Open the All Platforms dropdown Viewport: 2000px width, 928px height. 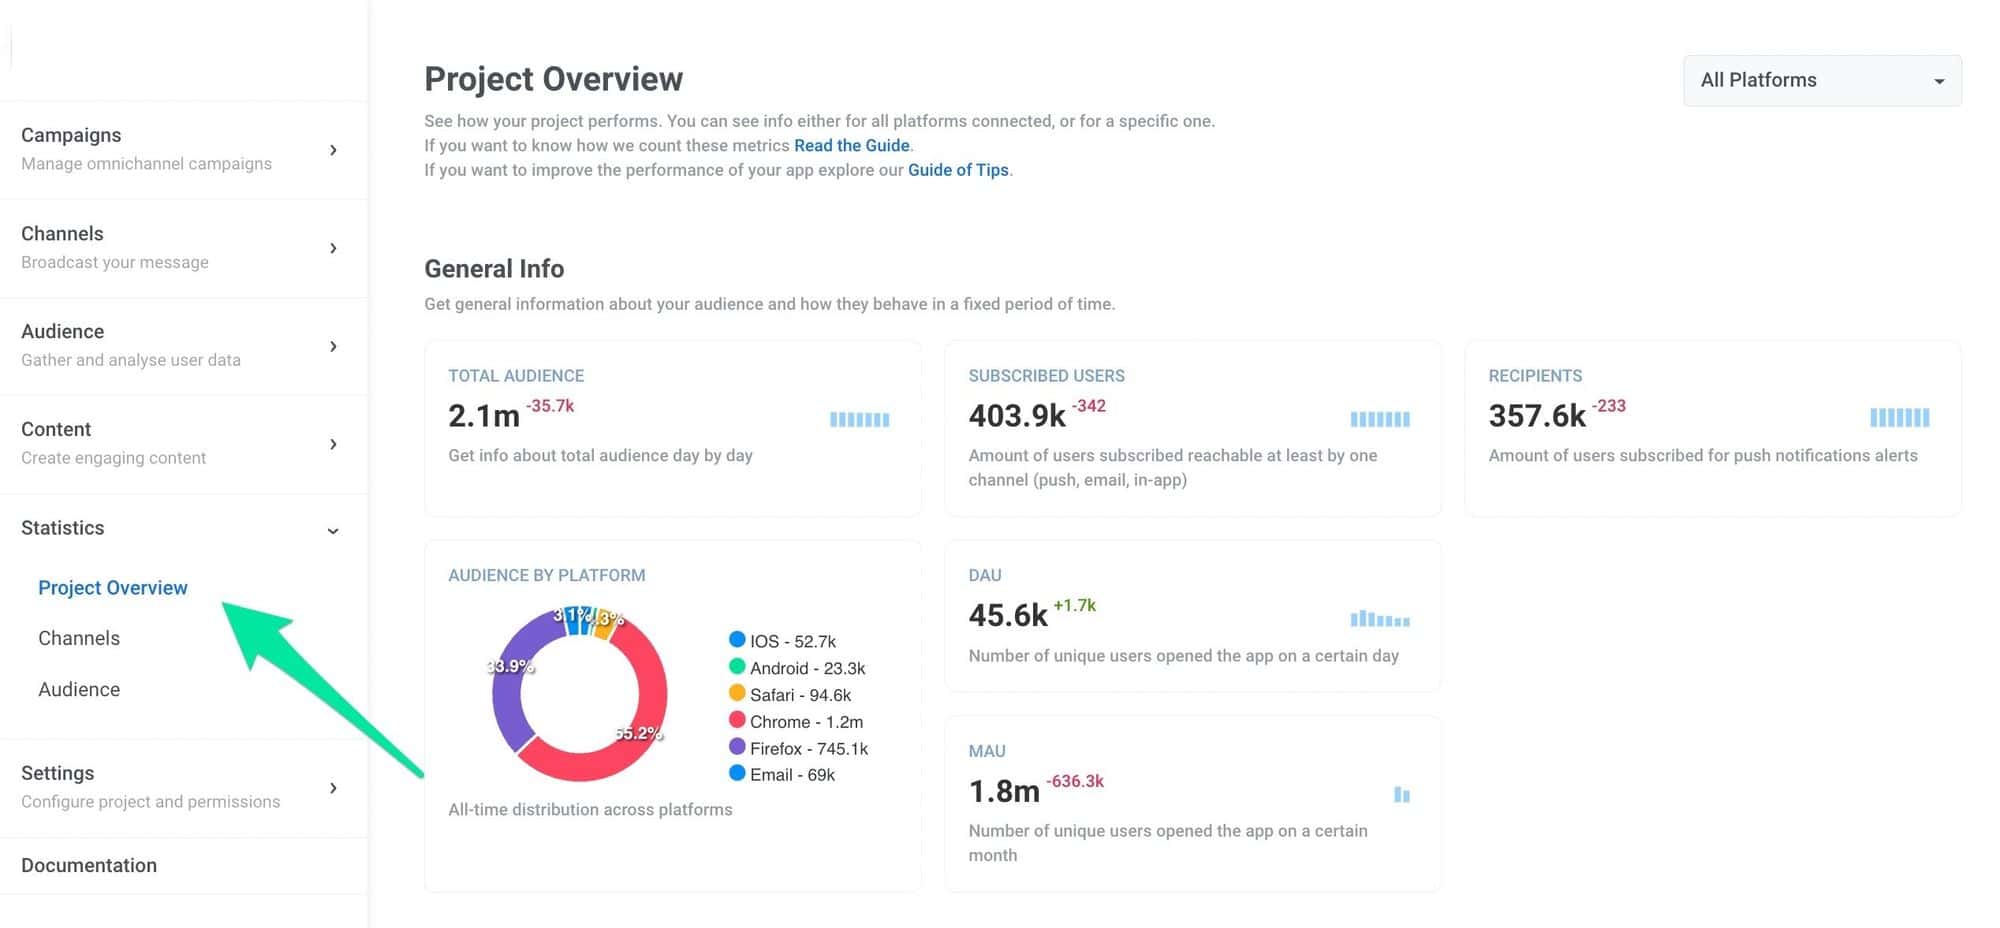1821,80
